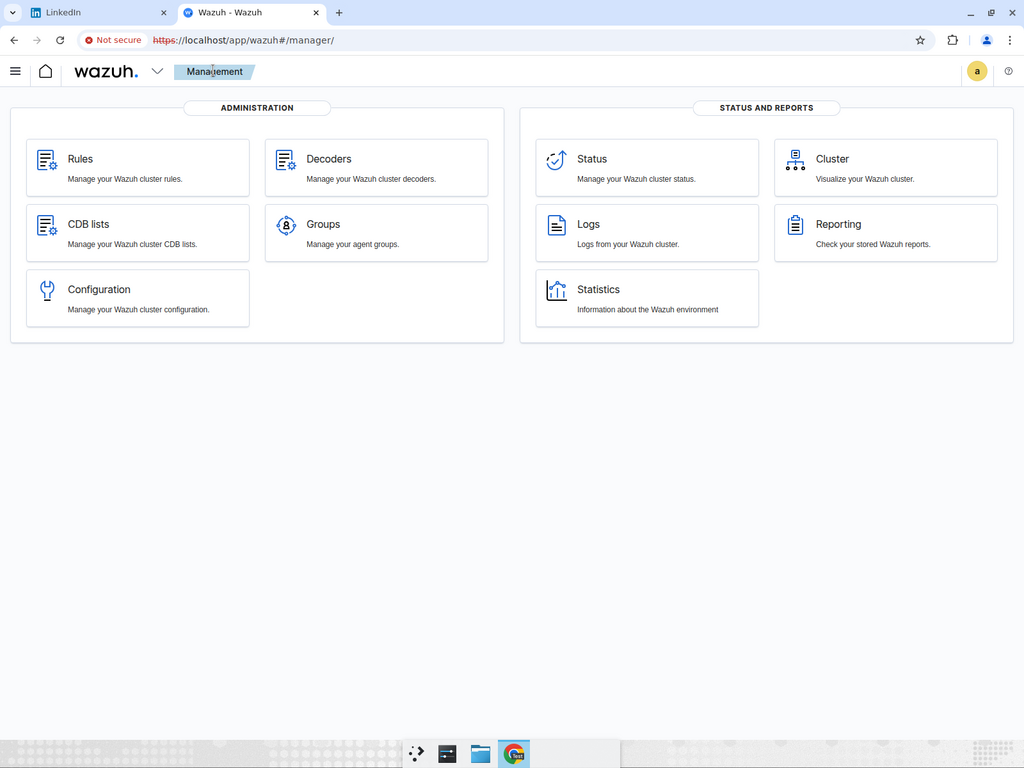
Task: Click the Cluster network icon
Action: pos(795,160)
